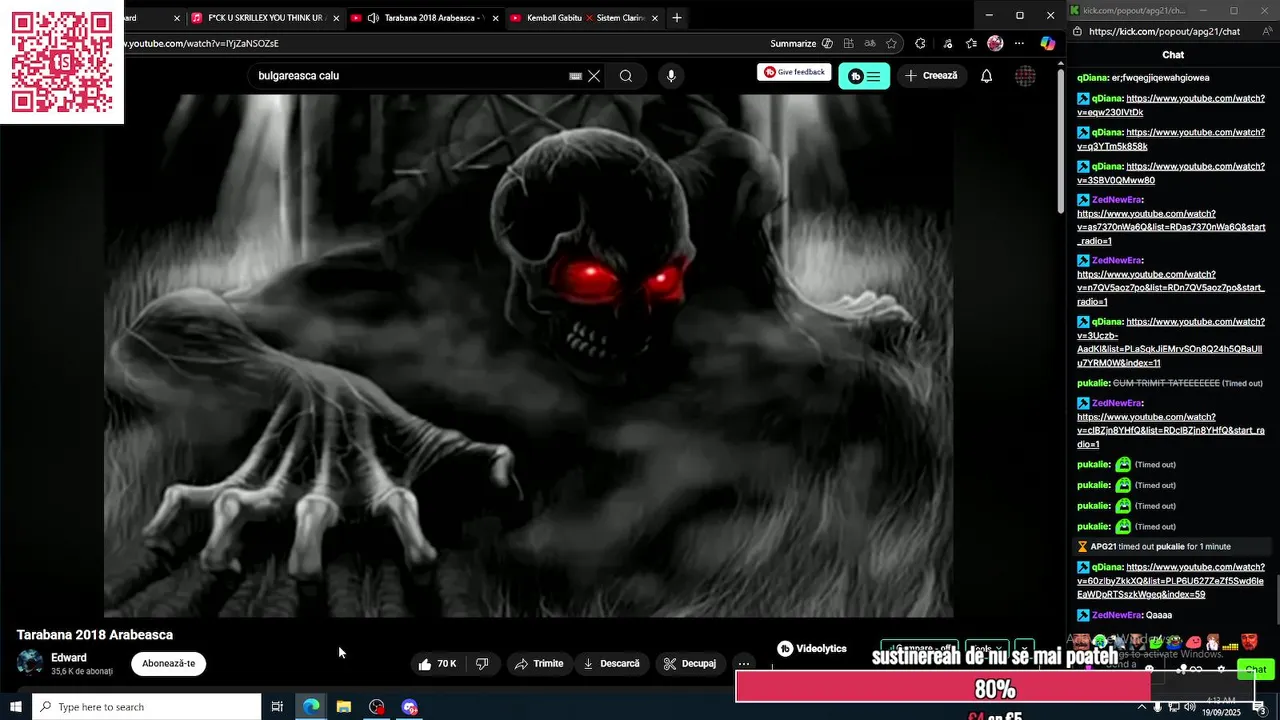
Task: Open Edge settings and more menu
Action: point(1019,44)
